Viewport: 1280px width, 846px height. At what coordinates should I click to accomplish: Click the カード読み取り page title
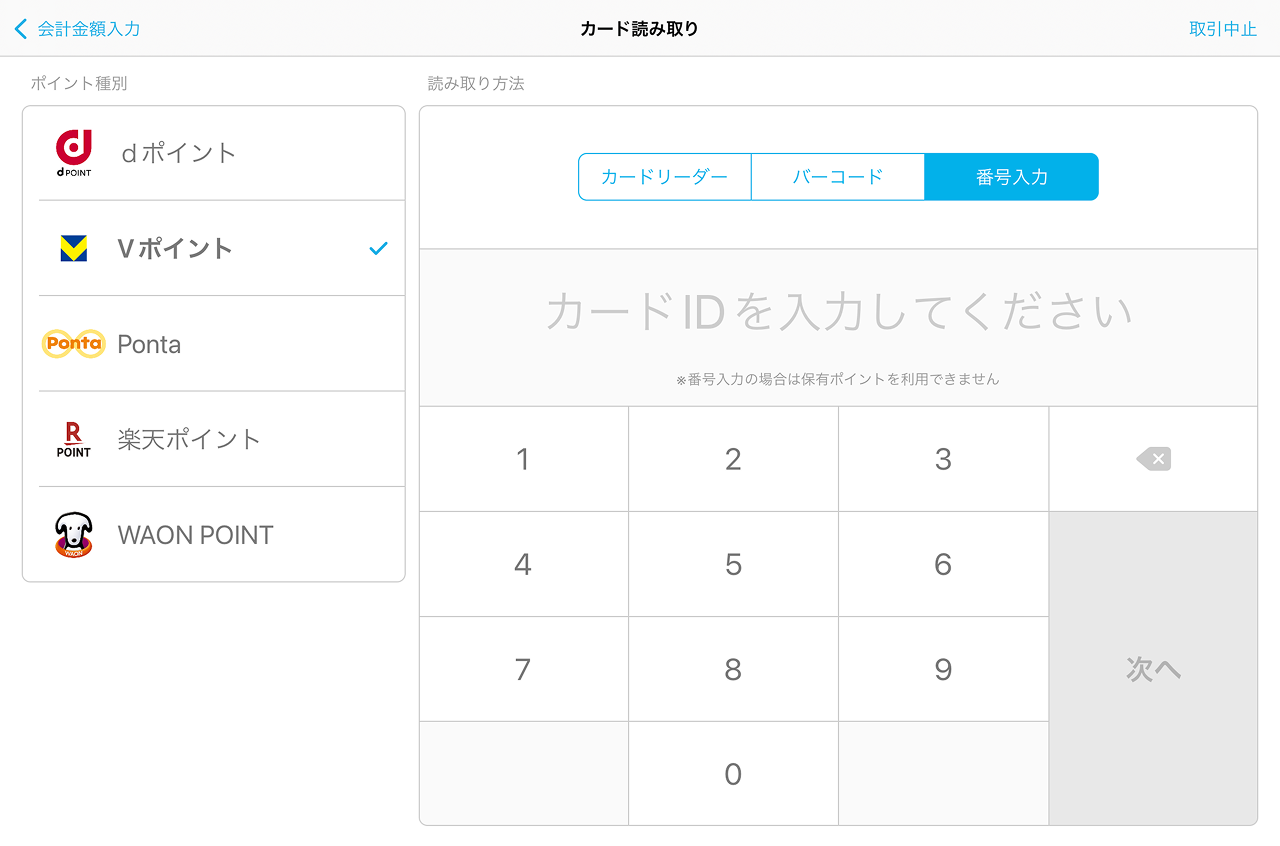point(639,29)
